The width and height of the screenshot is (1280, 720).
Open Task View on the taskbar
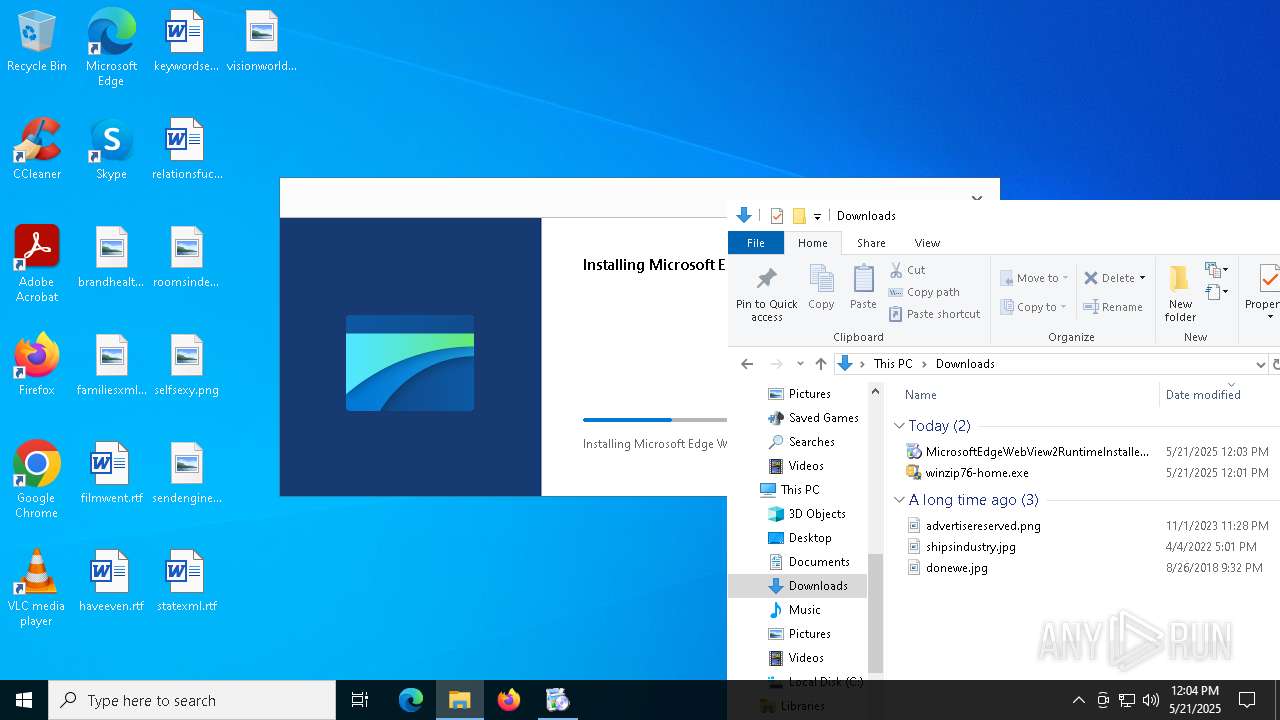pos(360,700)
